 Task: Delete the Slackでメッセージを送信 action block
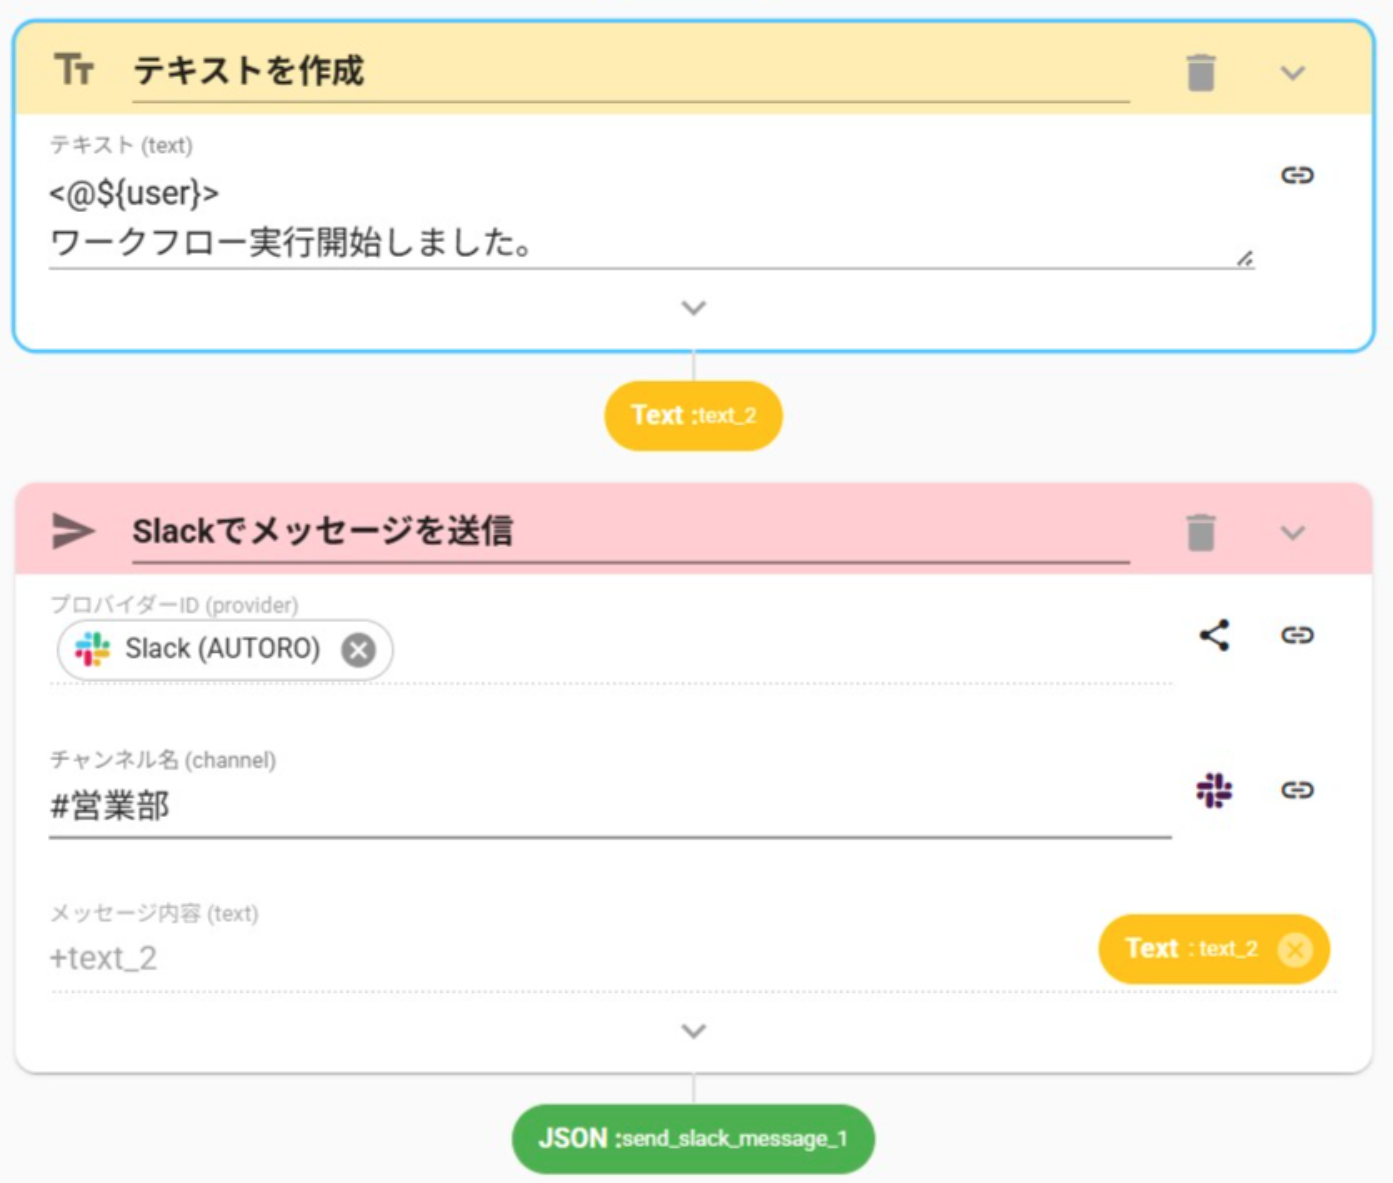(1200, 532)
